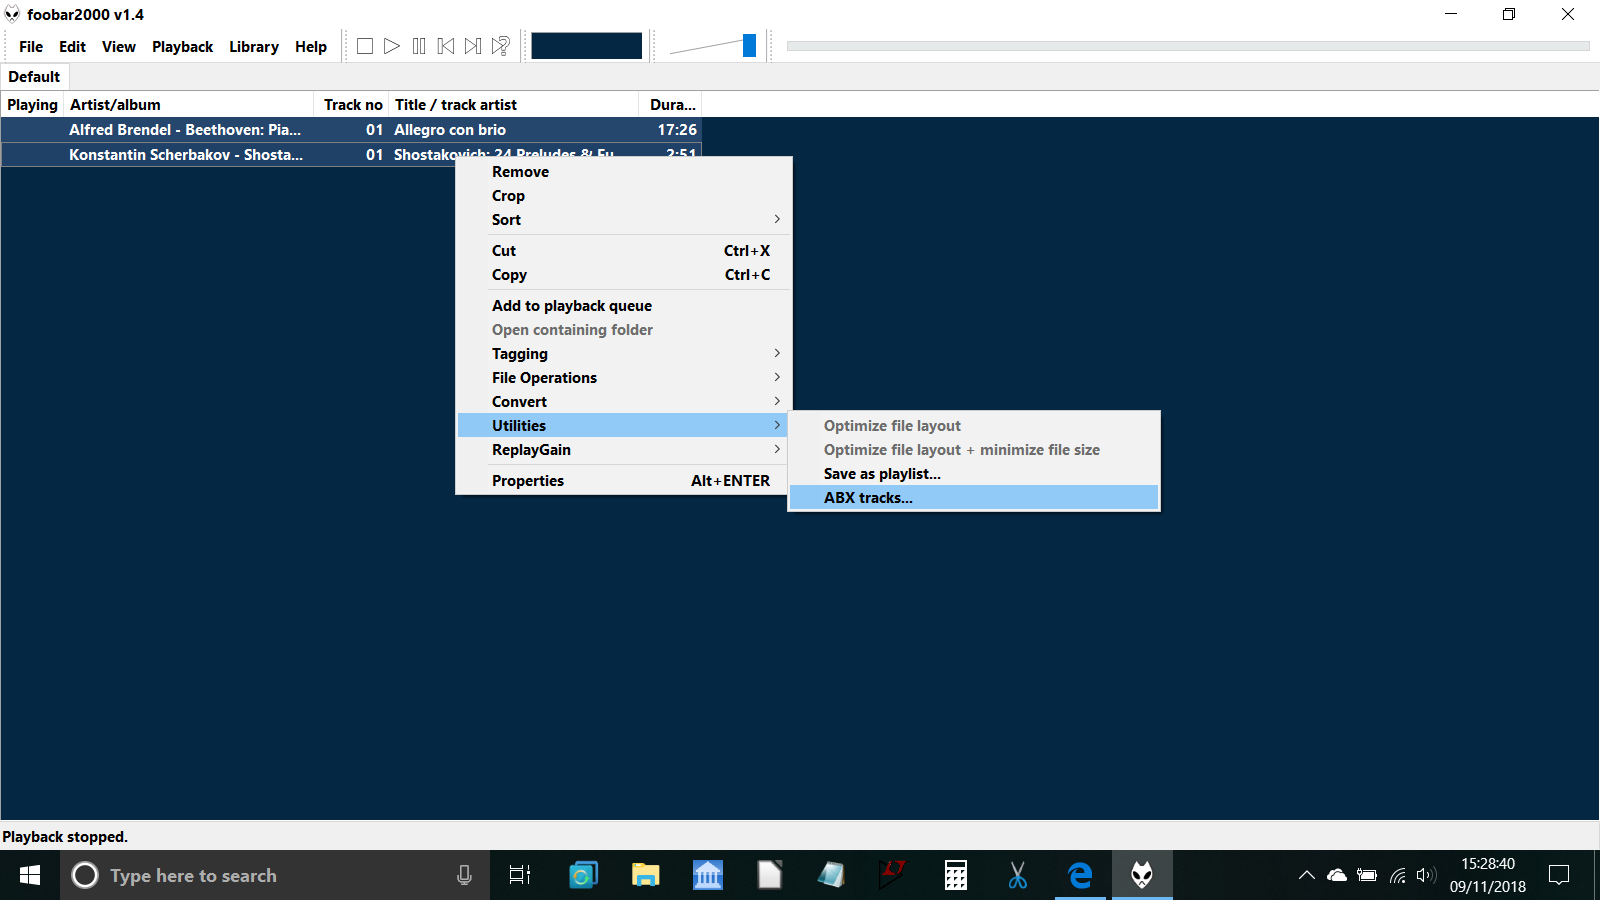The height and width of the screenshot is (900, 1600).
Task: Click the Random playback button
Action: pos(501,46)
